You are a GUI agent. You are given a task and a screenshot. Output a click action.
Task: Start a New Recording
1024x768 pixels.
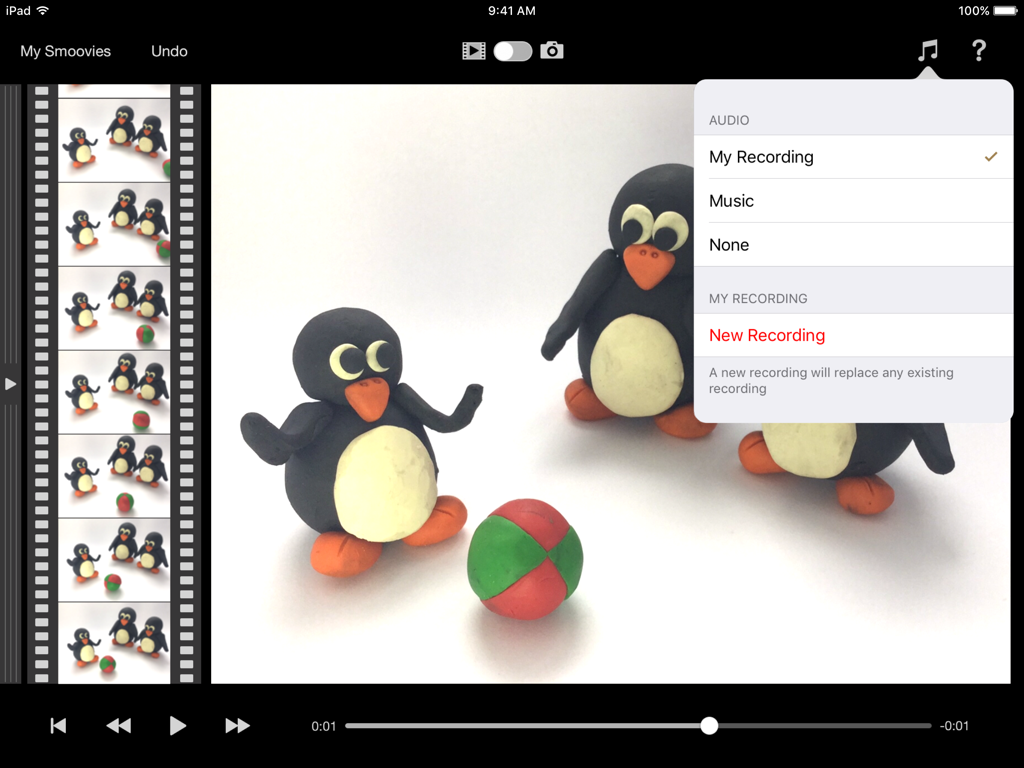766,335
